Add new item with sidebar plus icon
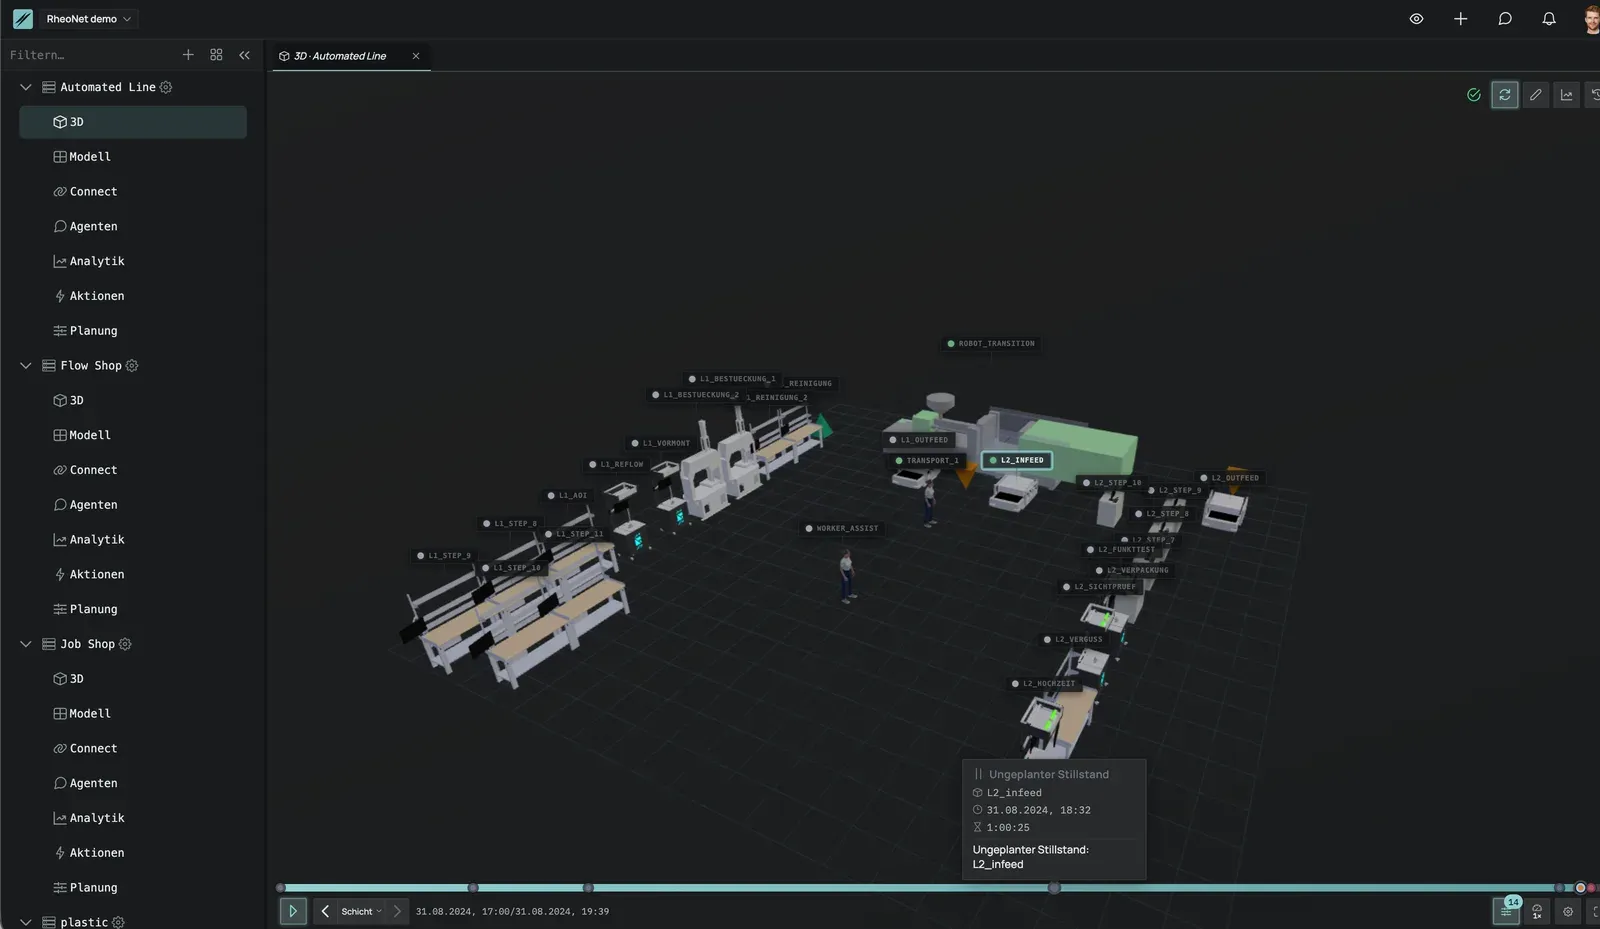Viewport: 1600px width, 929px height. 188,55
